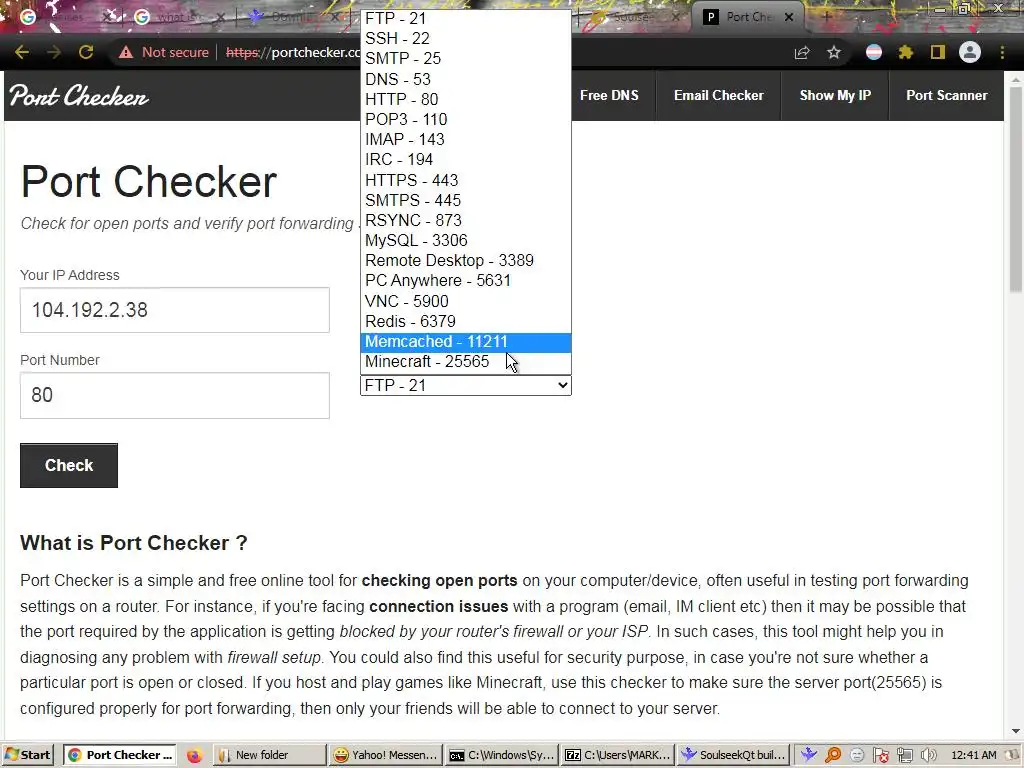Share this page via the share icon

802,53
